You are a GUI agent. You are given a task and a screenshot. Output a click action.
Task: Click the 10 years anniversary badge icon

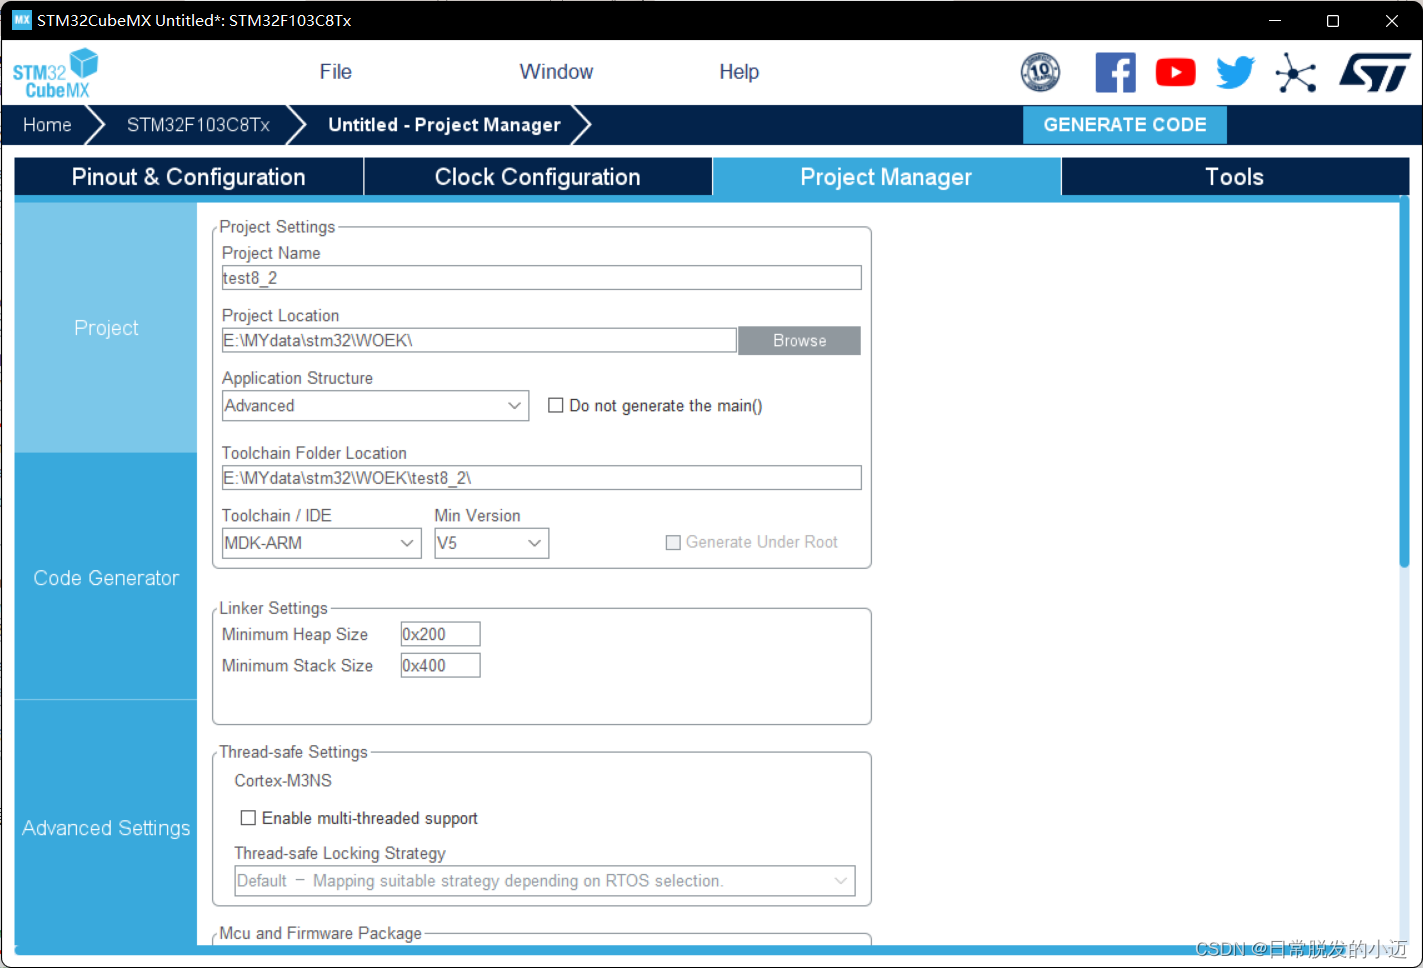1040,72
